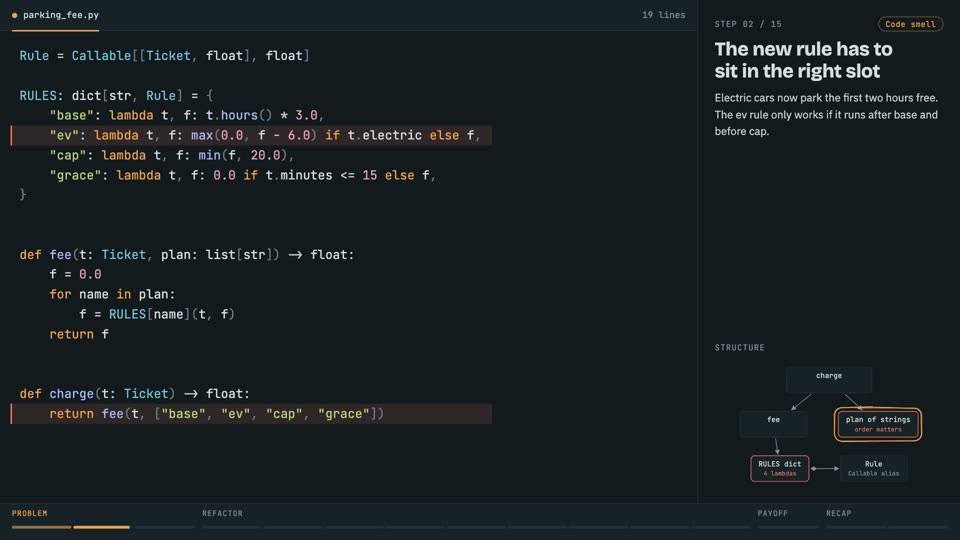Click the "def fee" function signature line
The height and width of the screenshot is (540, 960).
pyautogui.click(x=187, y=255)
